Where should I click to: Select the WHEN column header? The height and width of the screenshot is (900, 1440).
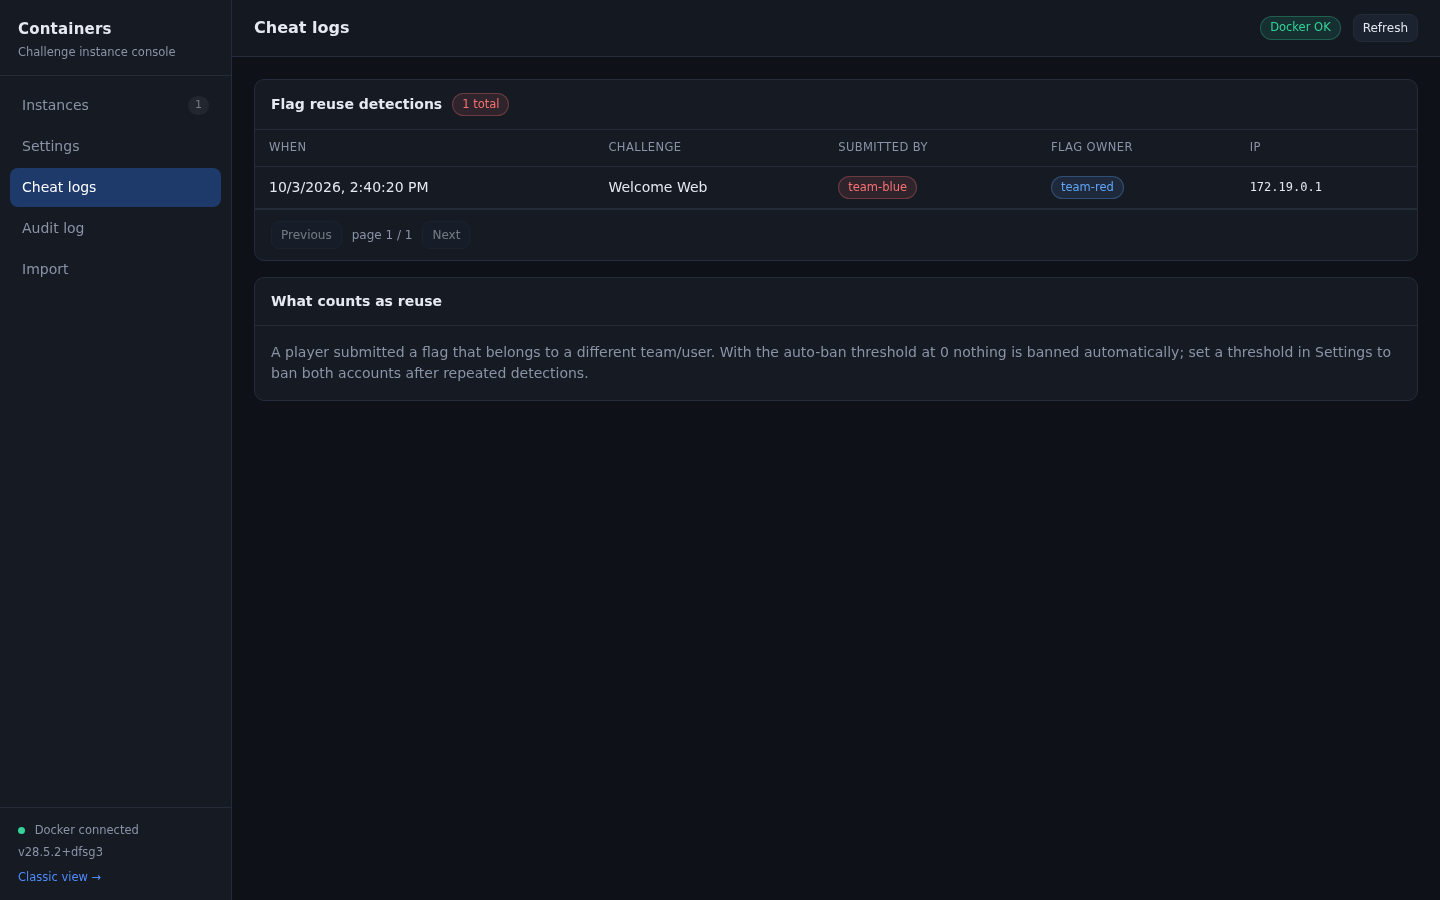point(288,147)
